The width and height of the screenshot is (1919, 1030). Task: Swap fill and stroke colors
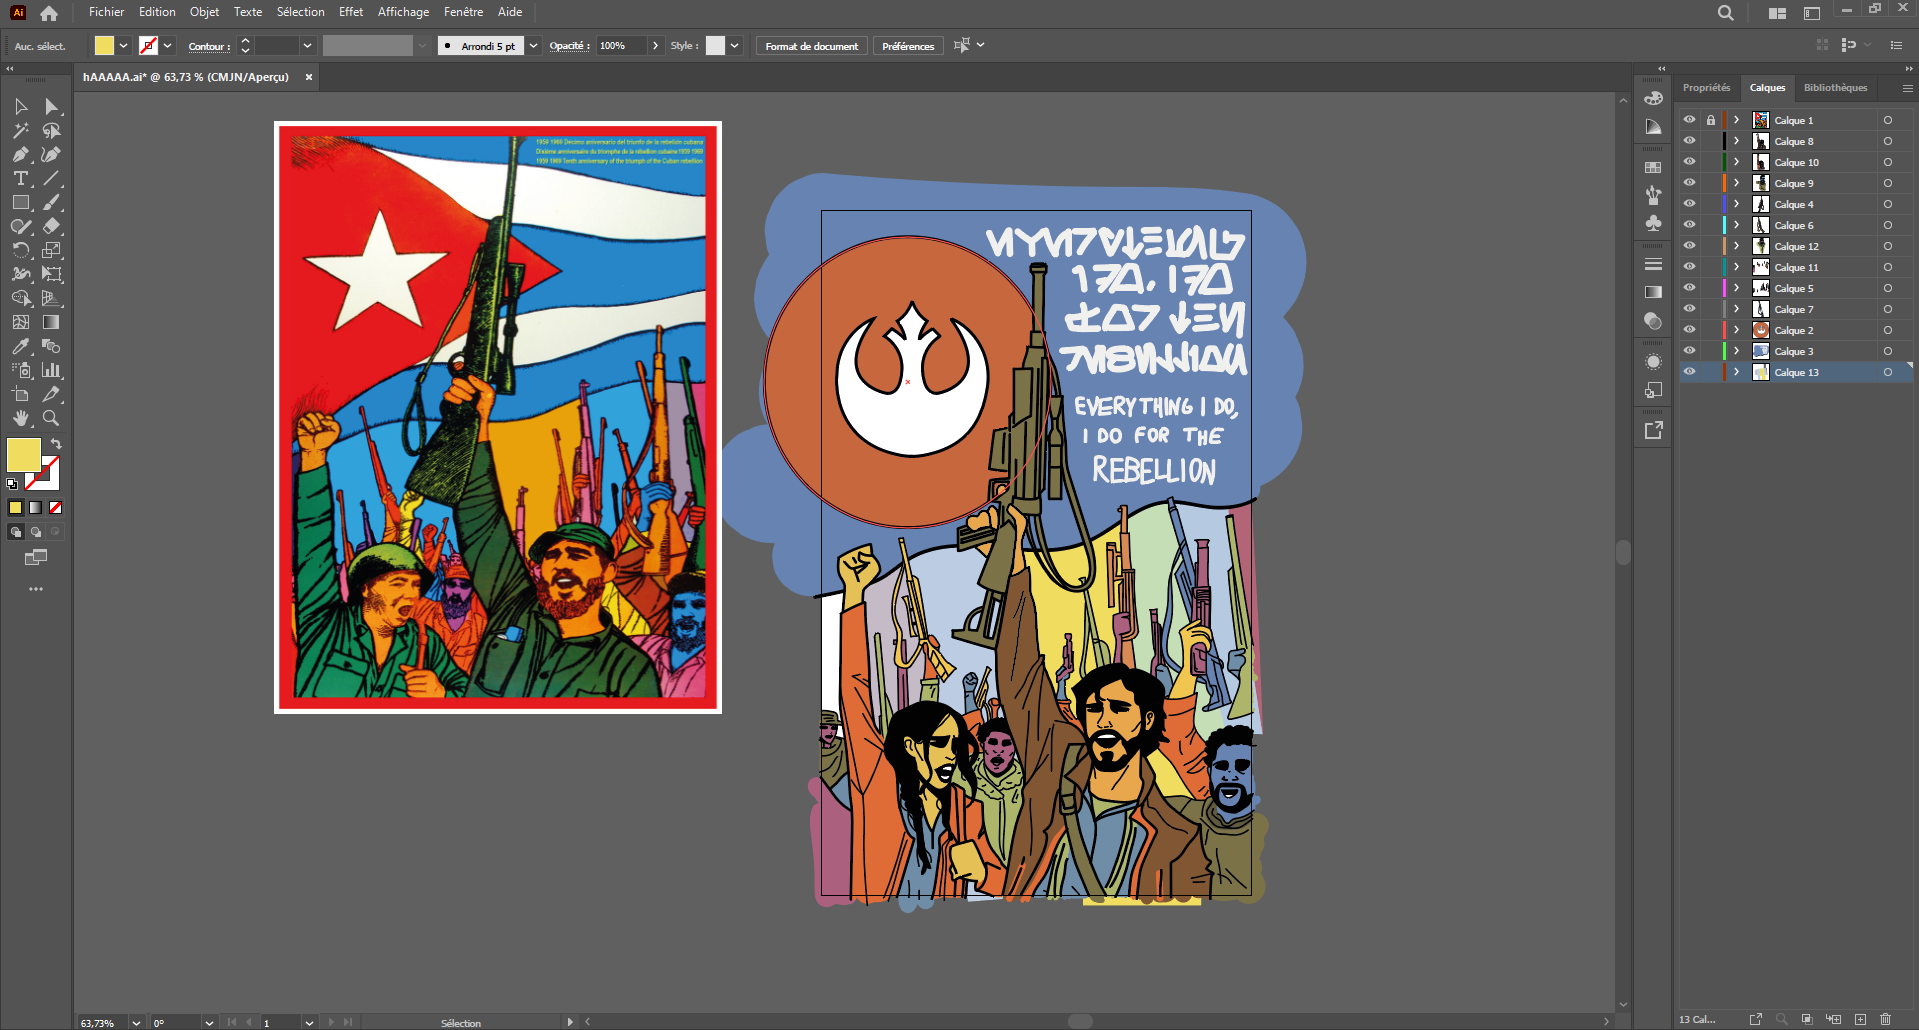[x=56, y=443]
